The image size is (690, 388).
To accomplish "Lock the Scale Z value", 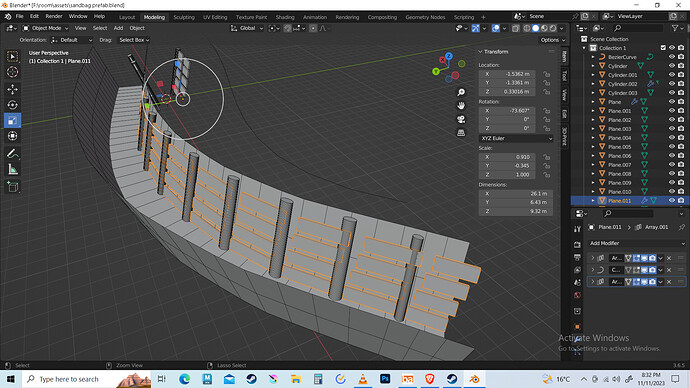I will 547,175.
